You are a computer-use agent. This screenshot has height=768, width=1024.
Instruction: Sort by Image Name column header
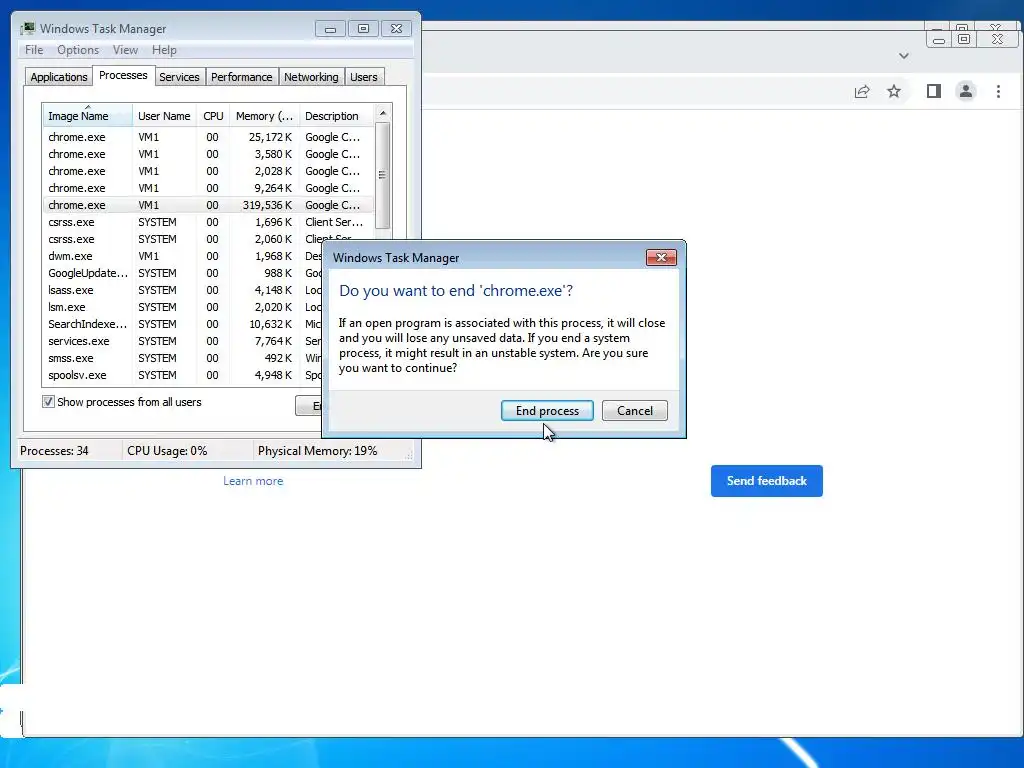tap(88, 116)
